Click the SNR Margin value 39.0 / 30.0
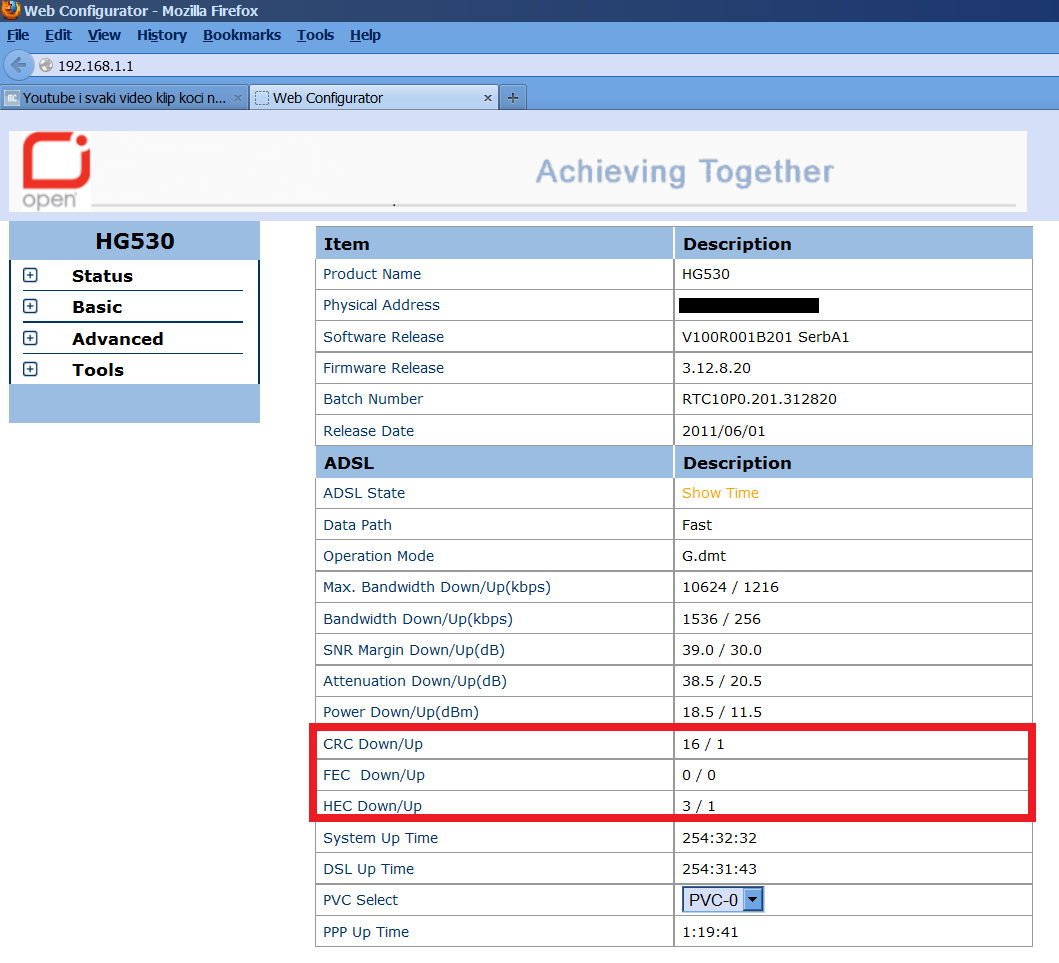The height and width of the screenshot is (963, 1059). (722, 650)
